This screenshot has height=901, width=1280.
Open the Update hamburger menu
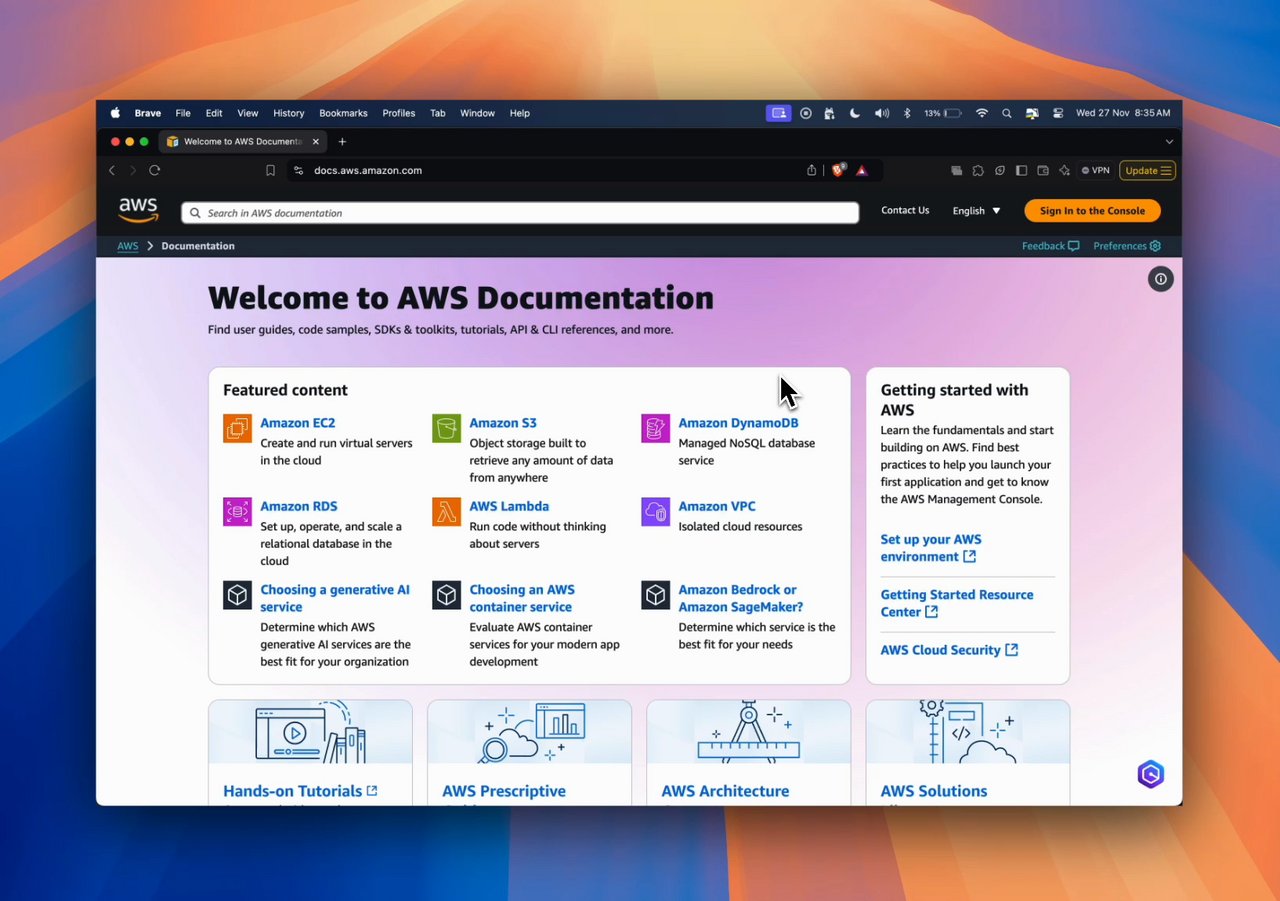1148,170
